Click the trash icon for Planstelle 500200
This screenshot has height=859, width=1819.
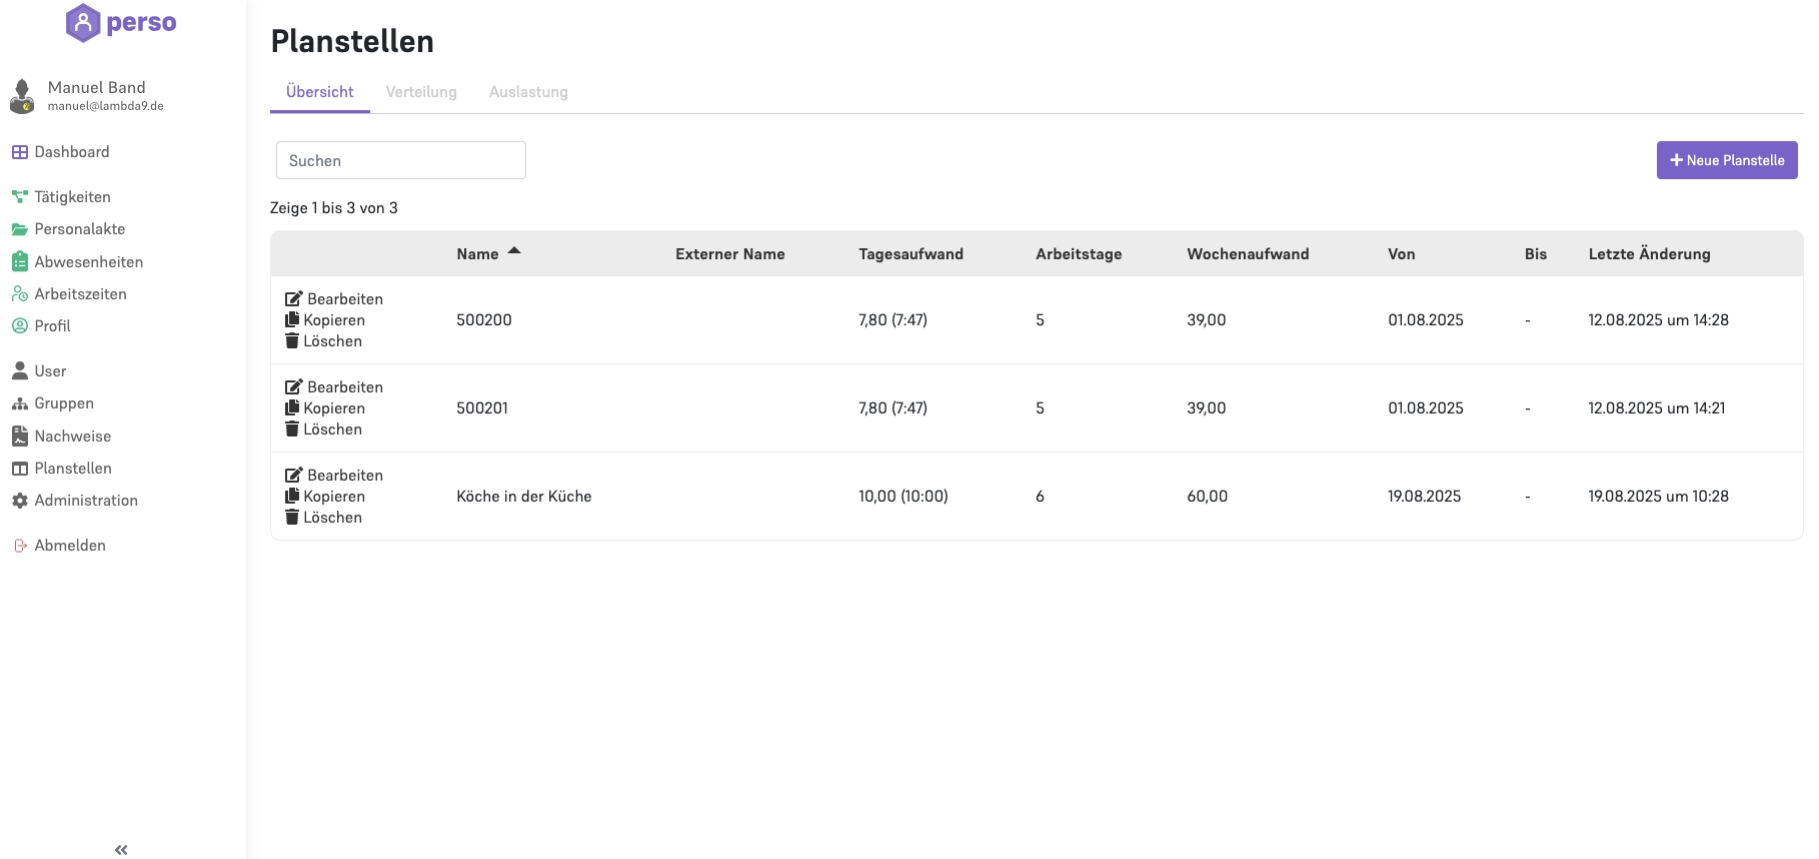292,341
